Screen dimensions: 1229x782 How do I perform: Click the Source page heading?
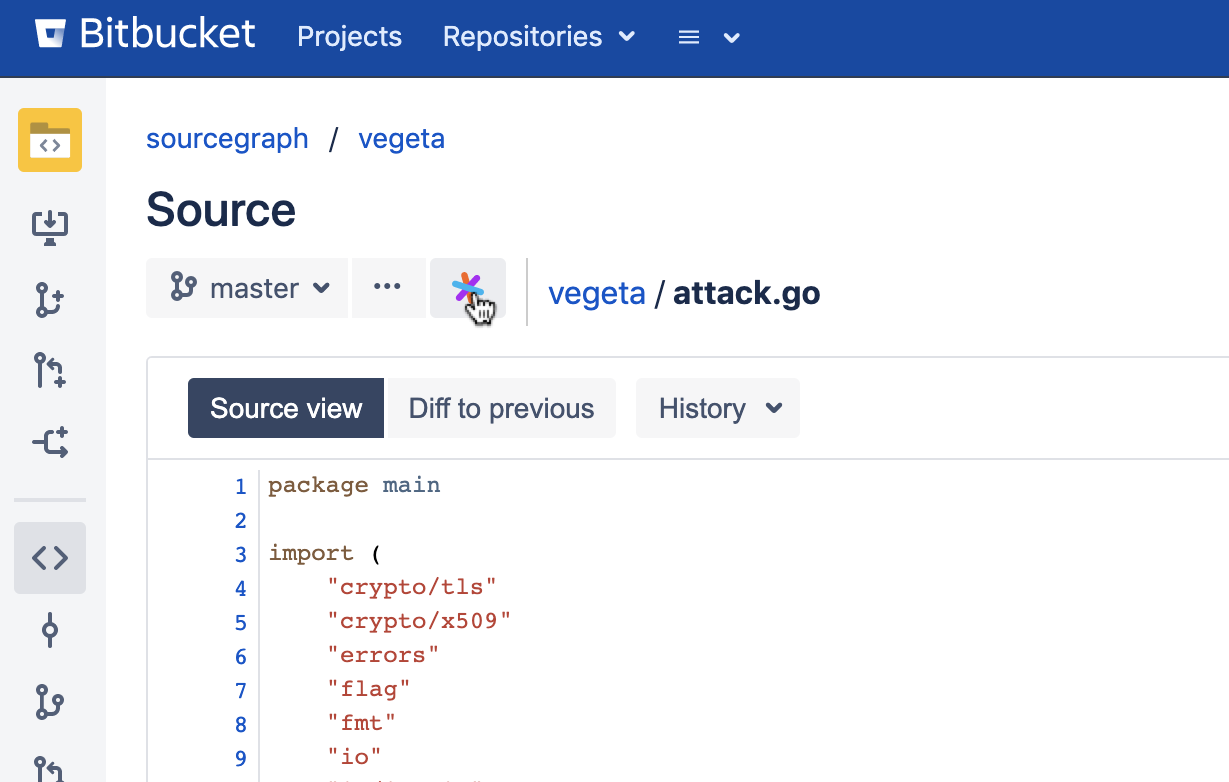[x=221, y=210]
